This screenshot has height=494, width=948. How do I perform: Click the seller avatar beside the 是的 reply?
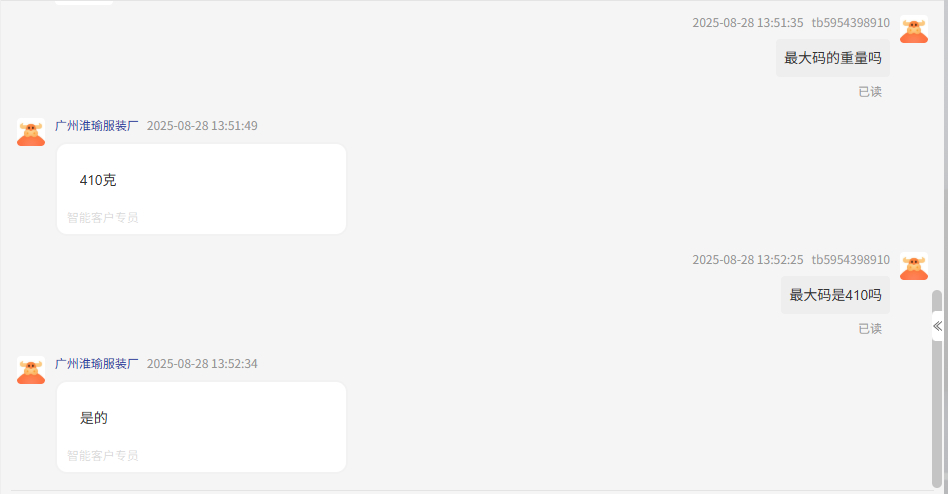(31, 369)
